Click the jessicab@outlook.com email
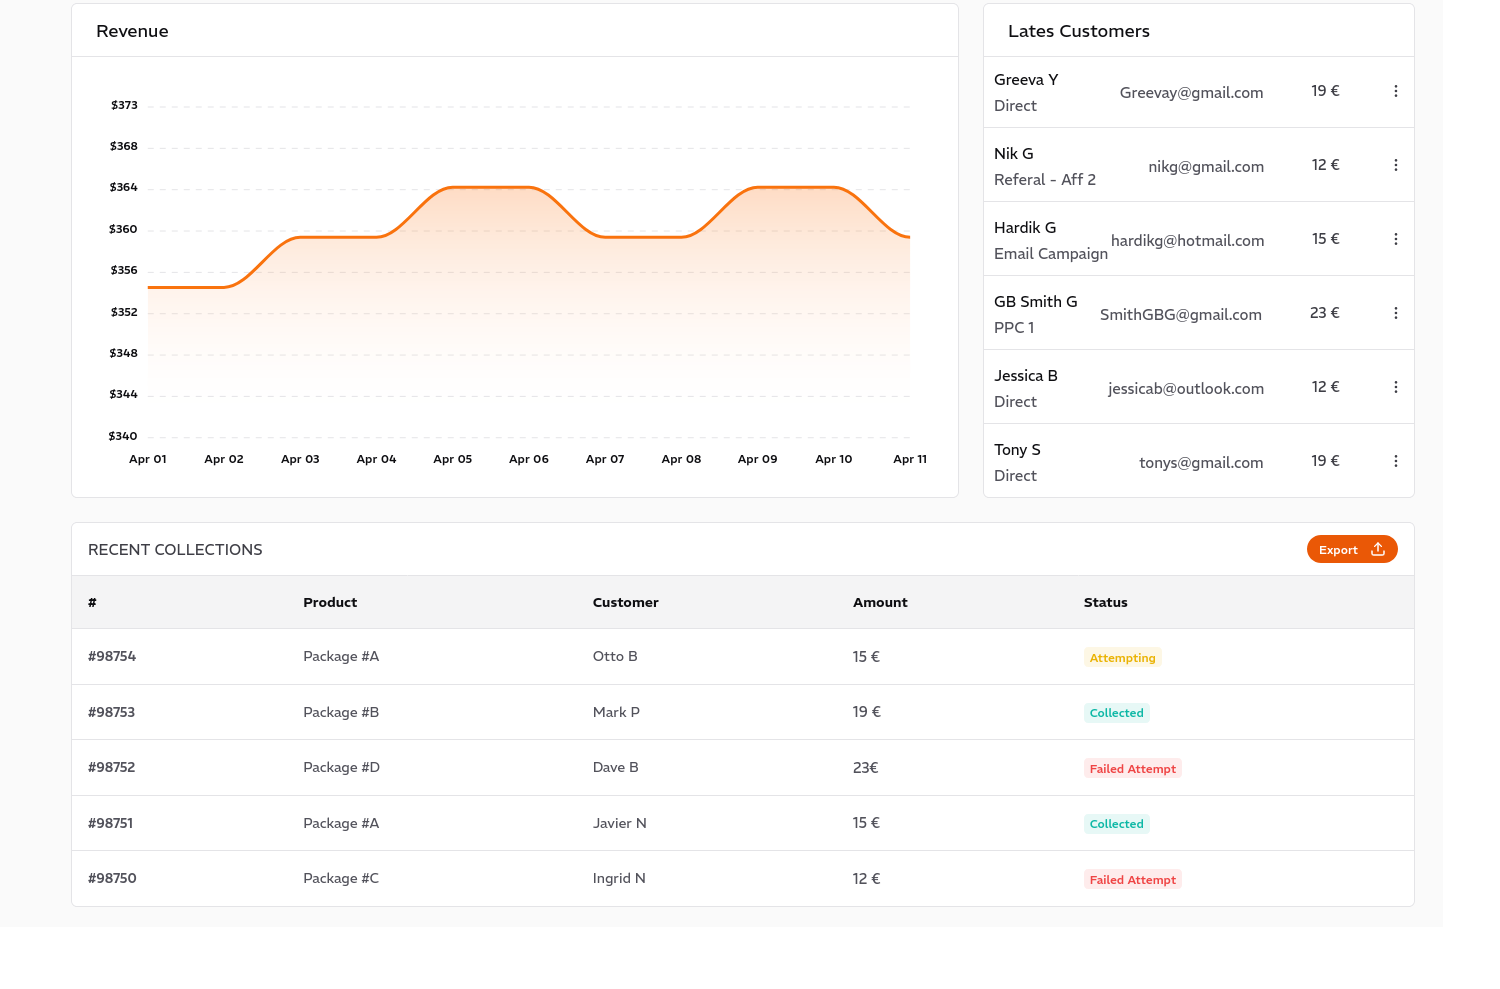This screenshot has width=1500, height=989. tap(1185, 389)
